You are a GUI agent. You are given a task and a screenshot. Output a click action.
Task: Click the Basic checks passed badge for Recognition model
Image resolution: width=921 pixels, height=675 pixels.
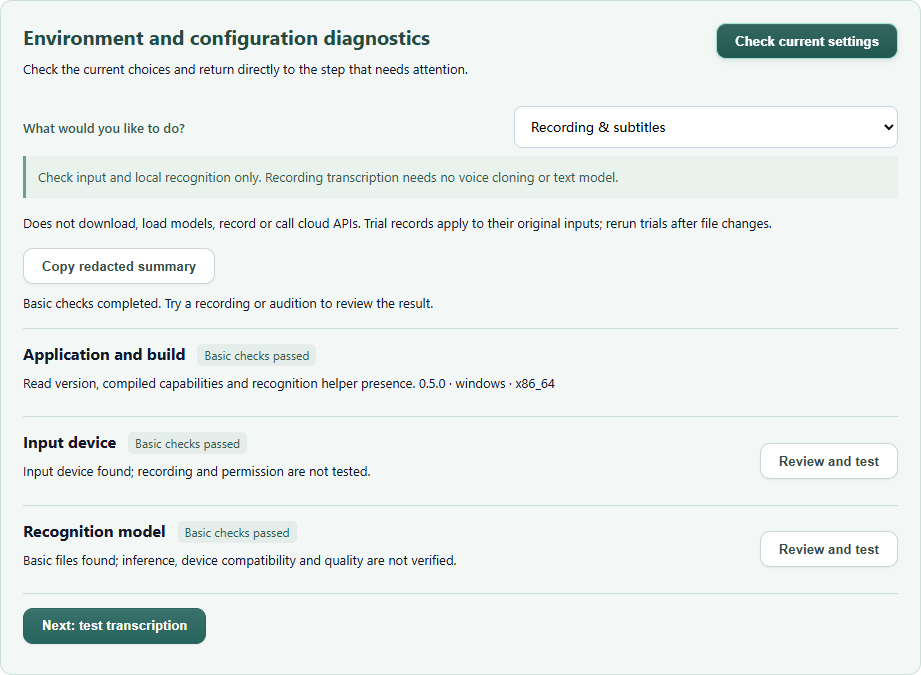[237, 532]
